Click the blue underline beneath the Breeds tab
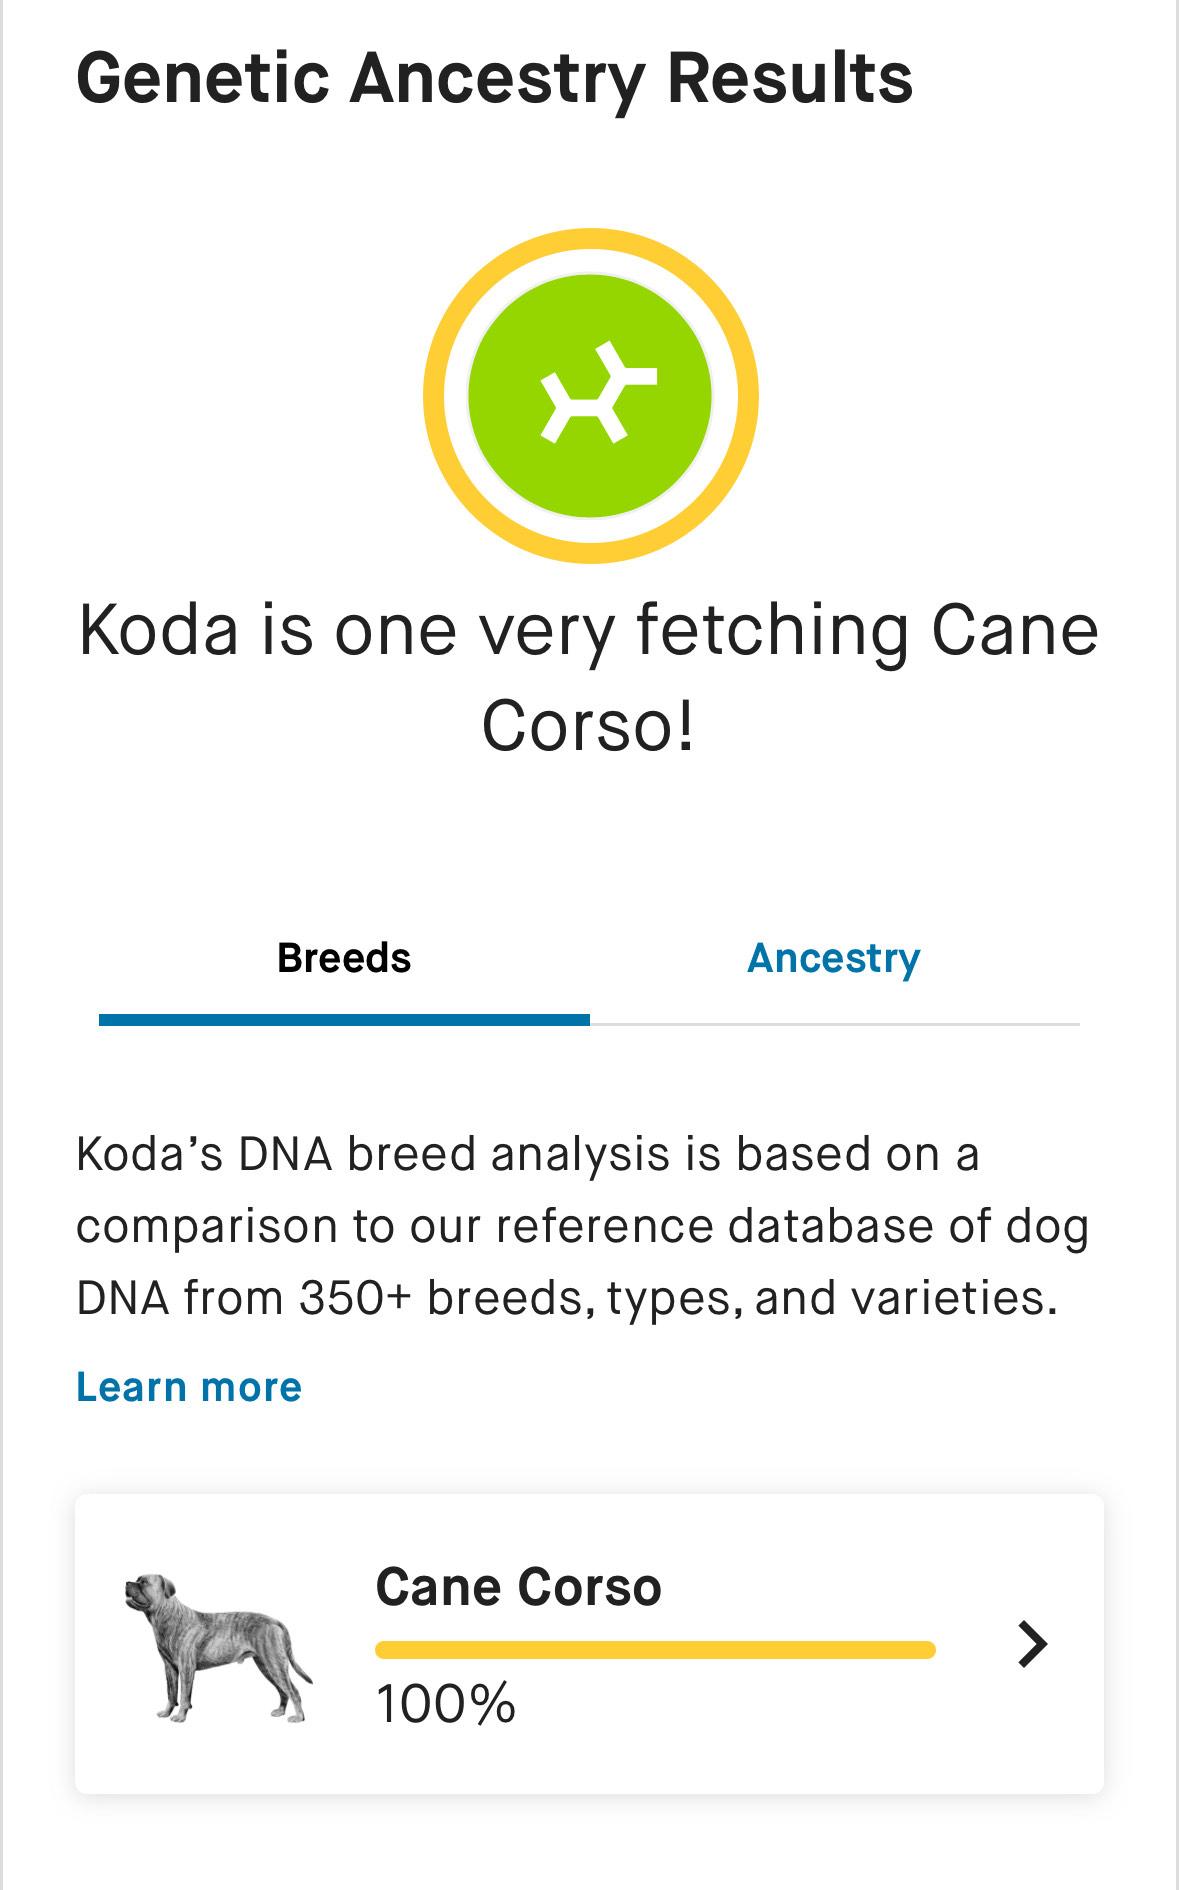Screen dimensions: 1179x1890 click(344, 1020)
